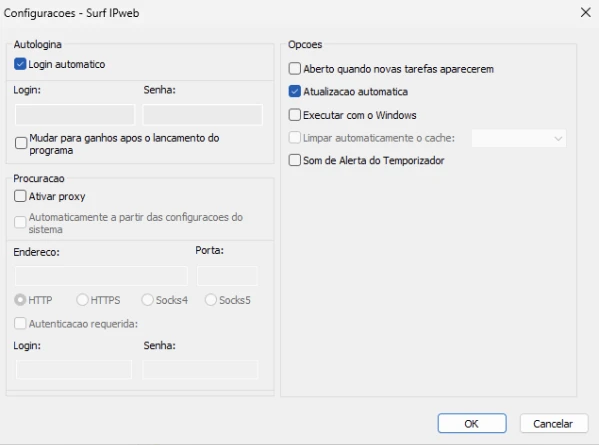Image resolution: width=599 pixels, height=445 pixels.
Task: Choose the Socks4 radio option
Action: pos(147,300)
